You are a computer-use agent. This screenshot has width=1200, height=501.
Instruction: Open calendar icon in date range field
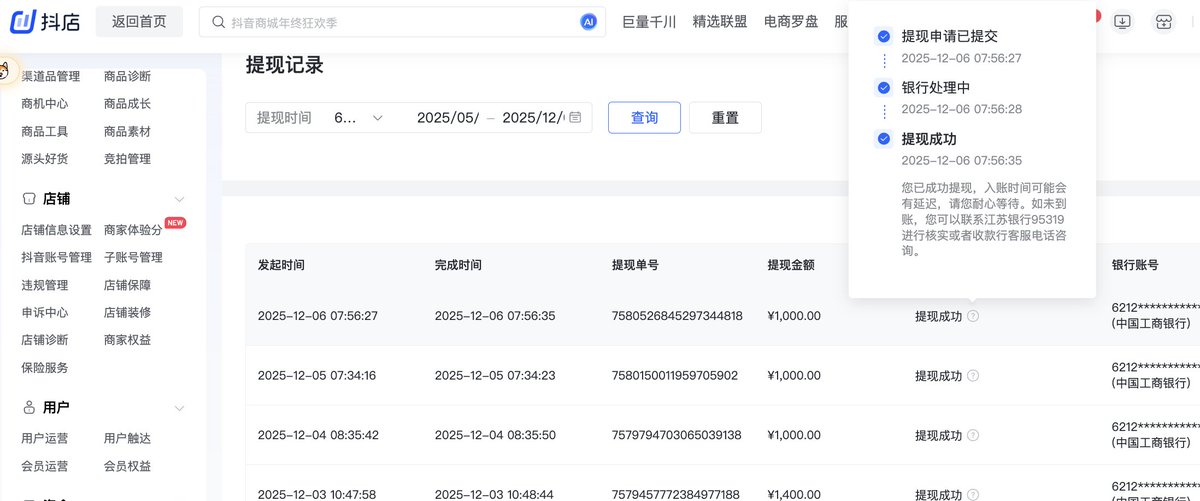pyautogui.click(x=575, y=117)
